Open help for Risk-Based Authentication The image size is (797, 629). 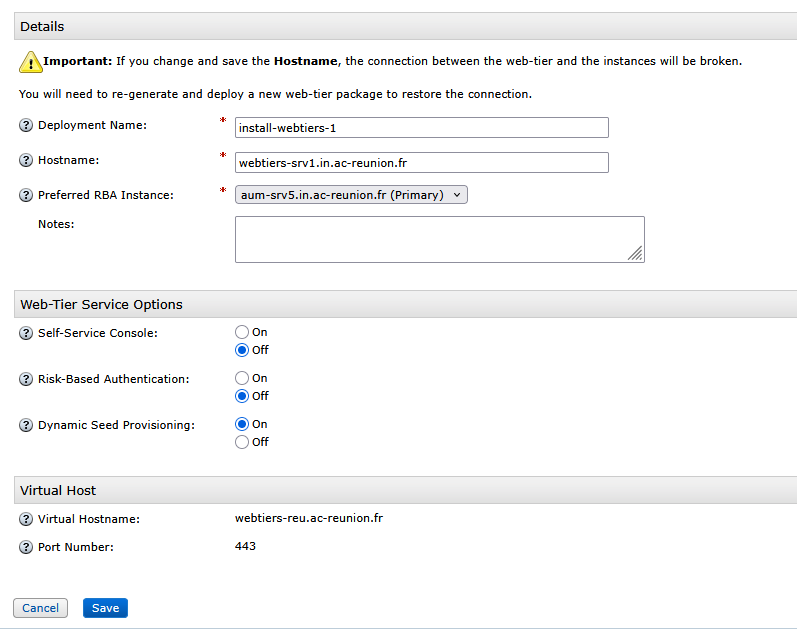pyautogui.click(x=26, y=380)
